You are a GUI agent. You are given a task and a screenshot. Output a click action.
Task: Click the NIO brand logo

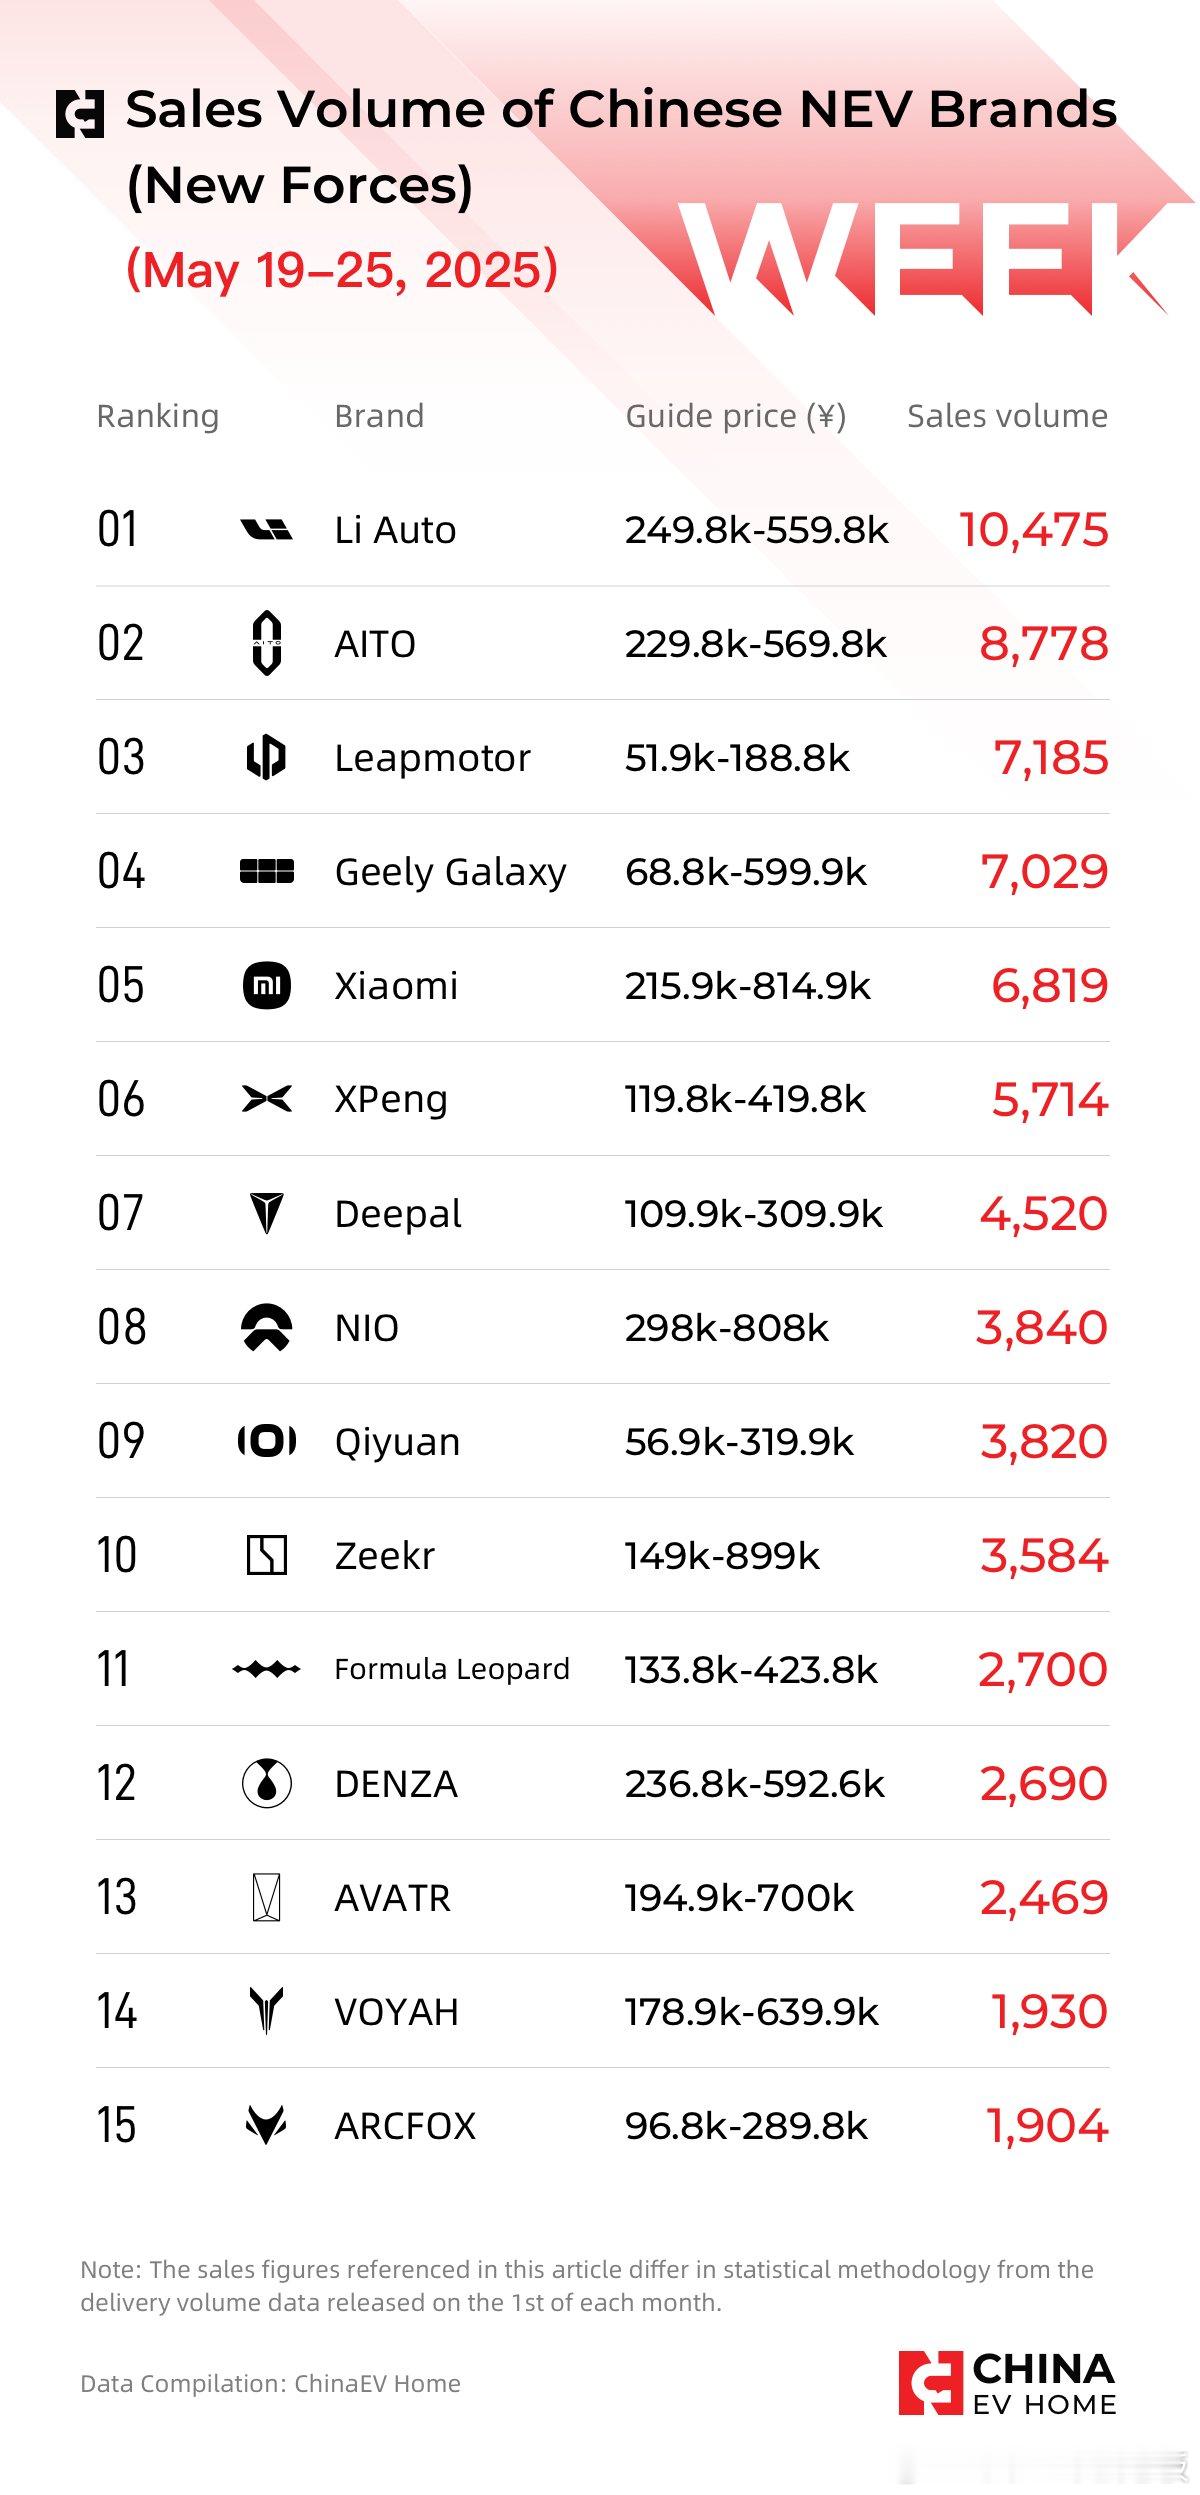point(267,1328)
